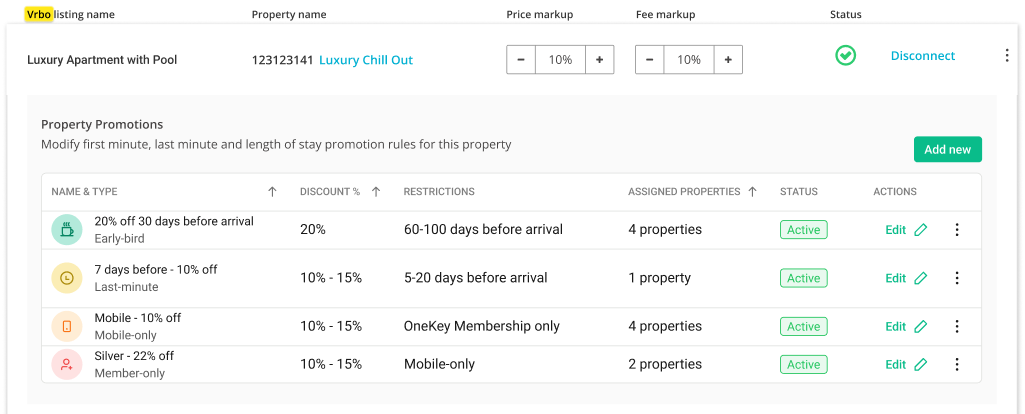Open three-dot menu for Early-bird promotion
This screenshot has height=414, width=1025.
point(957,230)
